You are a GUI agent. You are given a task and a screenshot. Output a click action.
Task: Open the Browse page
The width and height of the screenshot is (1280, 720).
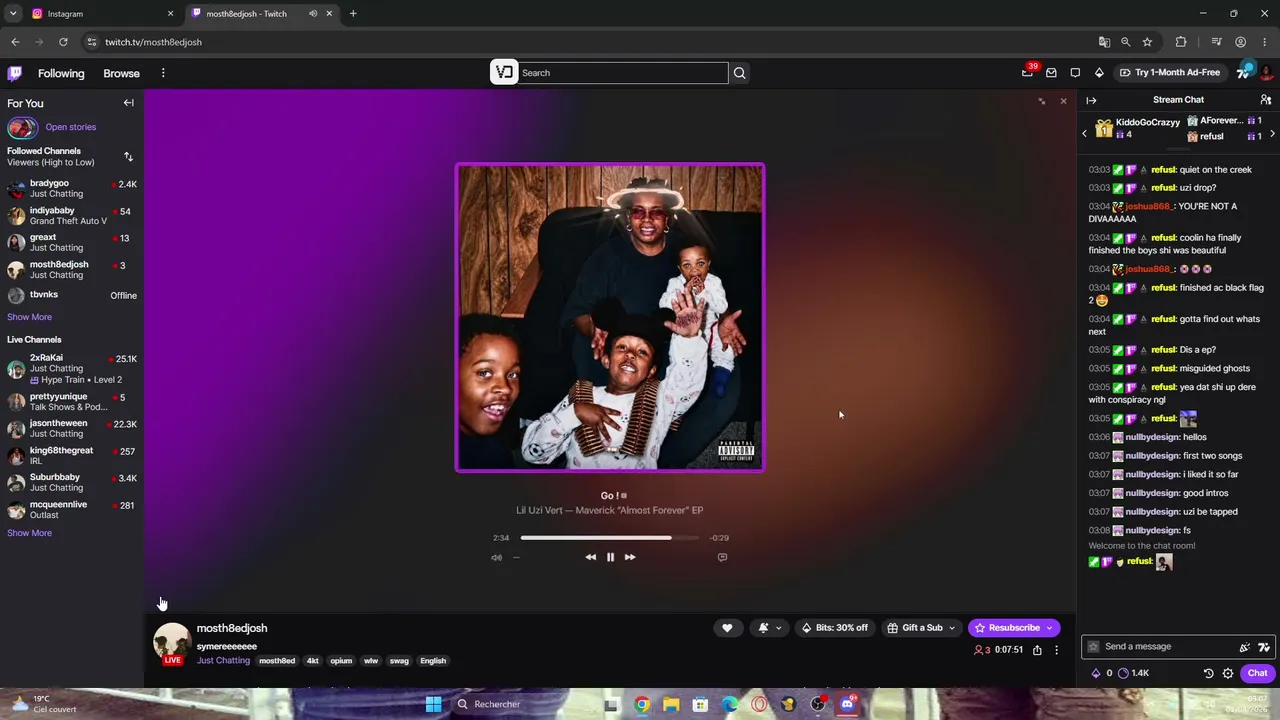[121, 73]
